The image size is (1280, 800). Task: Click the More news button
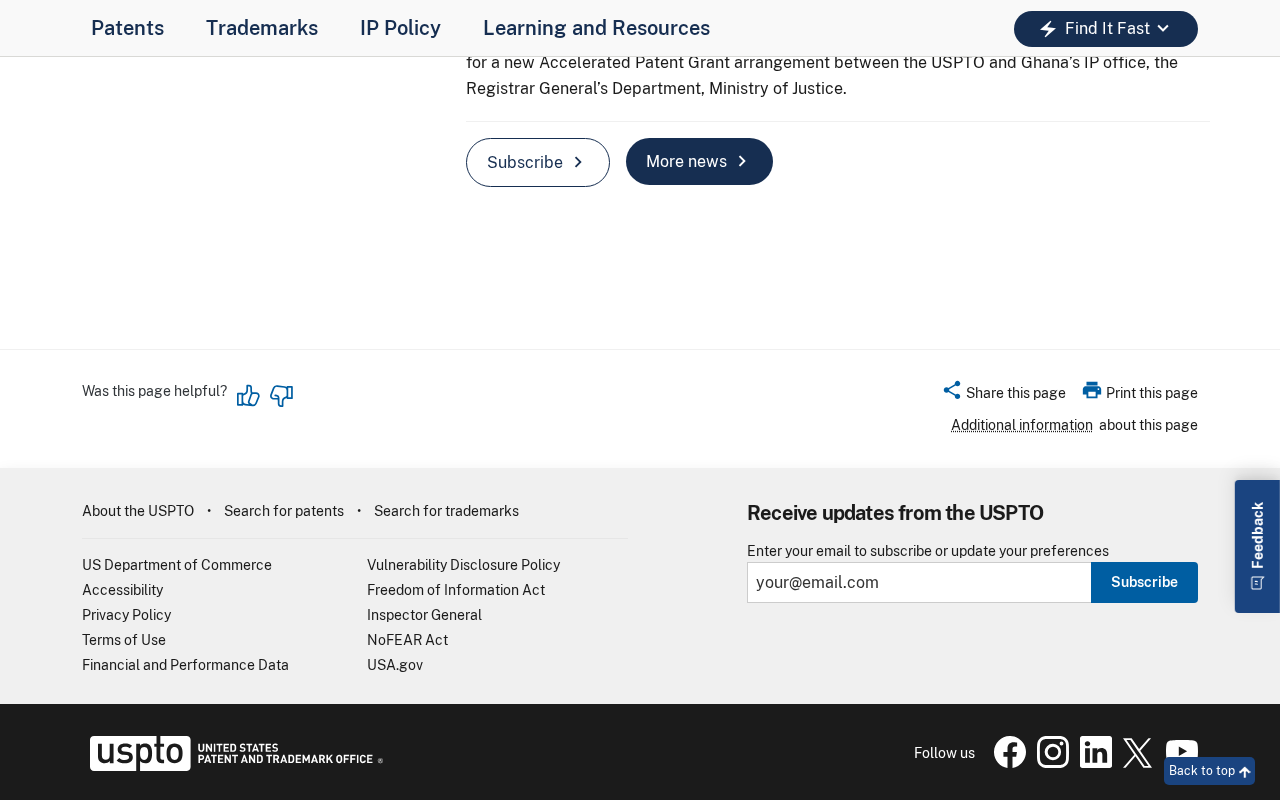pyautogui.click(x=699, y=162)
